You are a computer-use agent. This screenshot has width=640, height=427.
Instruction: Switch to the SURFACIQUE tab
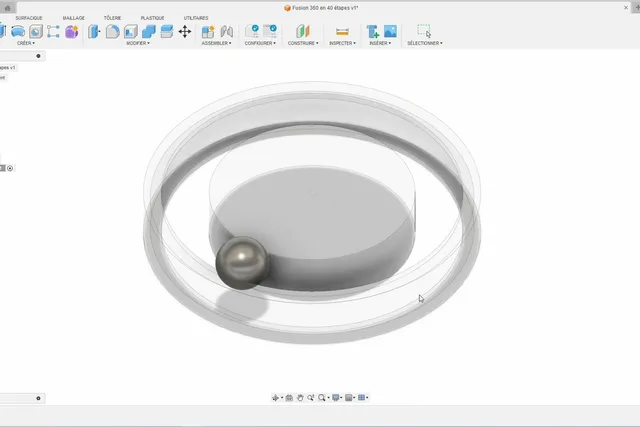[x=29, y=18]
